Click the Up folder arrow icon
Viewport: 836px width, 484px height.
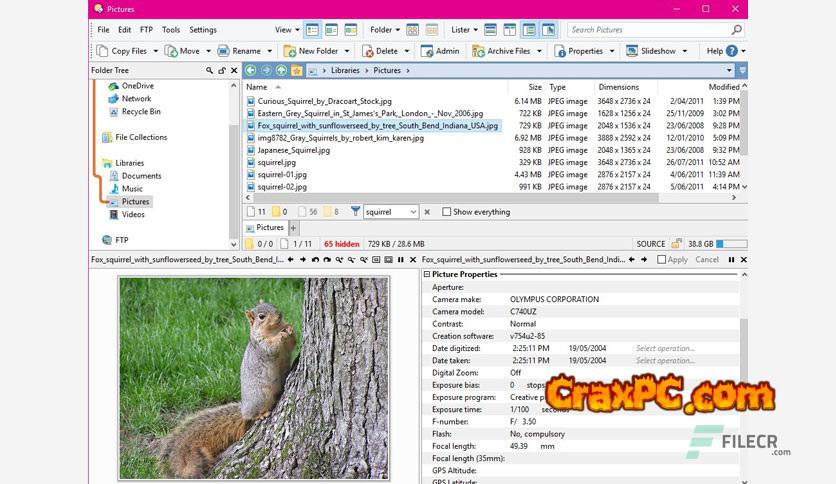tap(282, 71)
